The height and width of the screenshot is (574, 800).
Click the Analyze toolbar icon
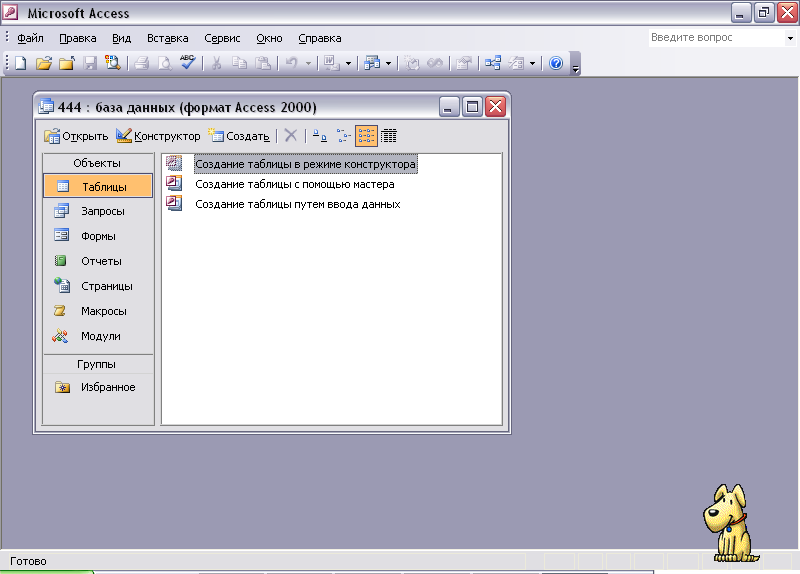click(x=372, y=63)
